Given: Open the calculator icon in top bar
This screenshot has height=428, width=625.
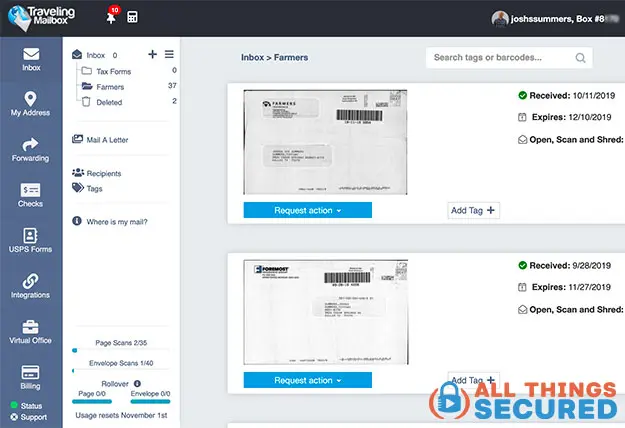Looking at the screenshot, I should coord(132,17).
